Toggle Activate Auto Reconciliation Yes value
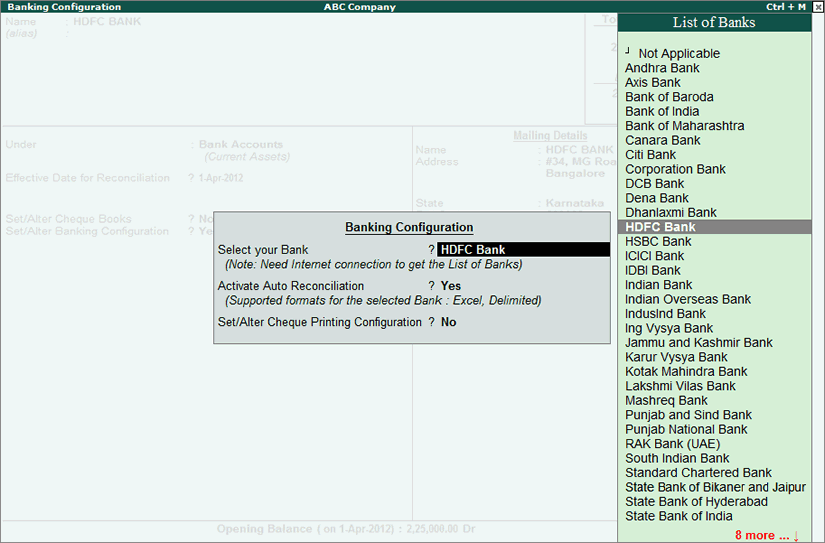 click(x=451, y=286)
